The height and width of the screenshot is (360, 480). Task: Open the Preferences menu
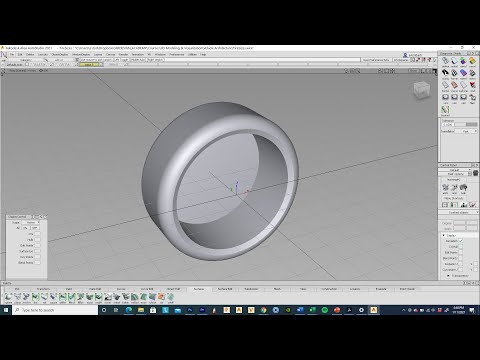(x=177, y=54)
